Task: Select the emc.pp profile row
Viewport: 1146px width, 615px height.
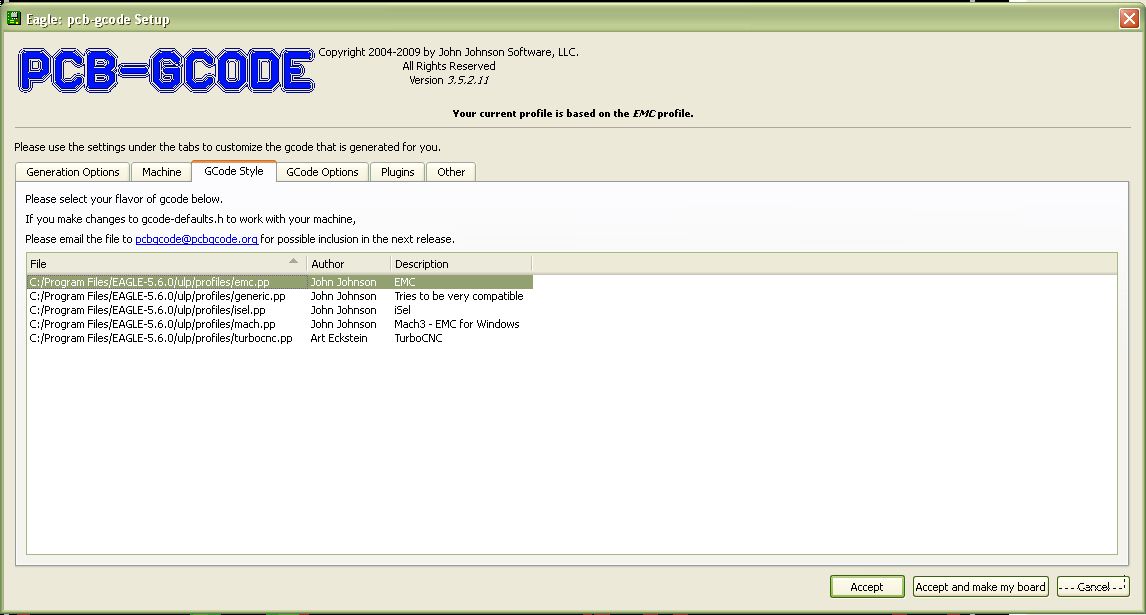Action: 150,282
